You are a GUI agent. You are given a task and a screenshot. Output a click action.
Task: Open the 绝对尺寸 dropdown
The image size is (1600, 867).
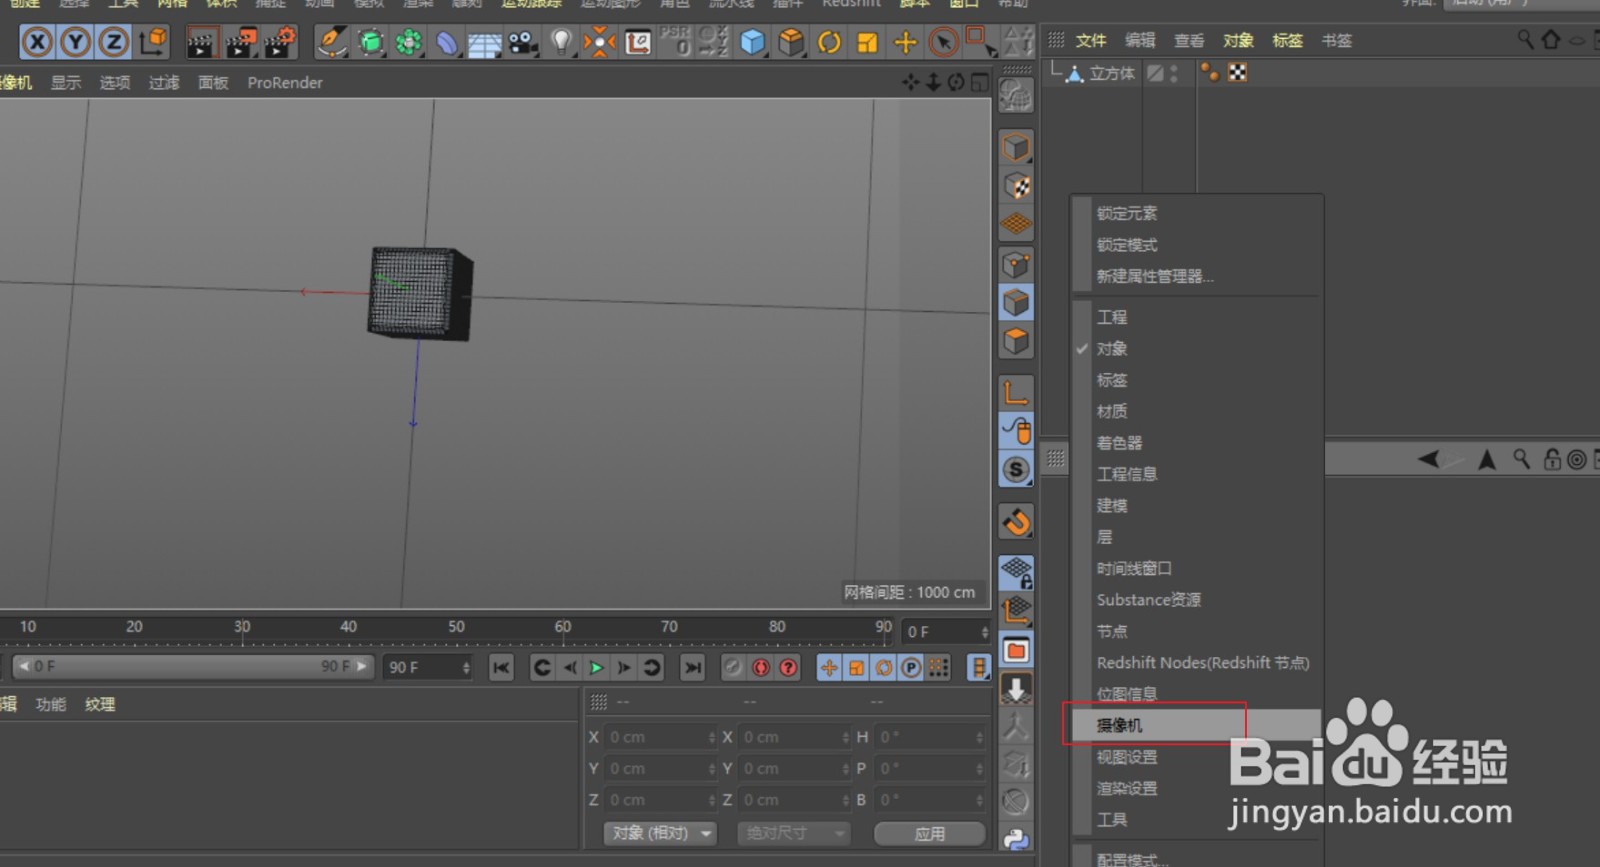tap(793, 833)
